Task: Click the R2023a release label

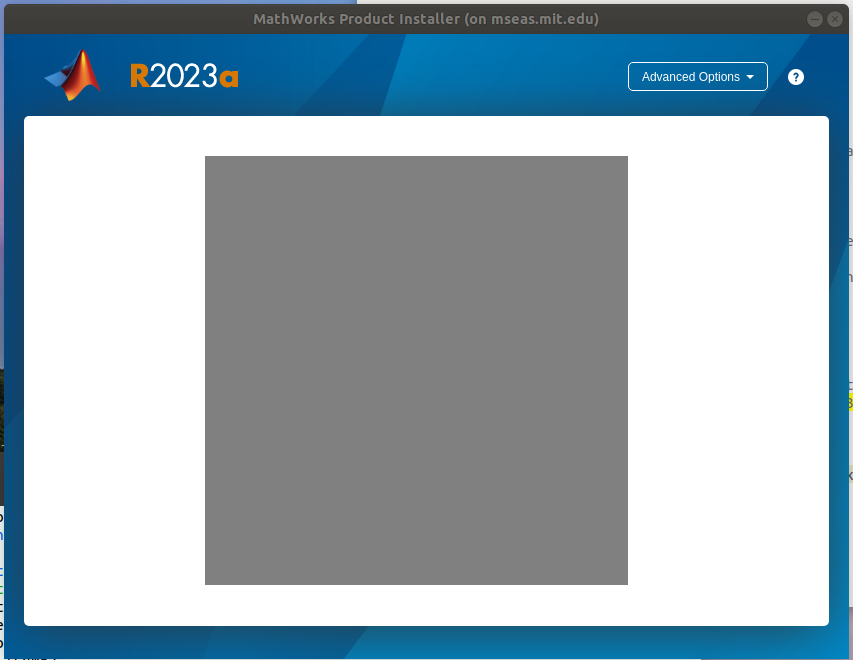Action: pos(184,77)
